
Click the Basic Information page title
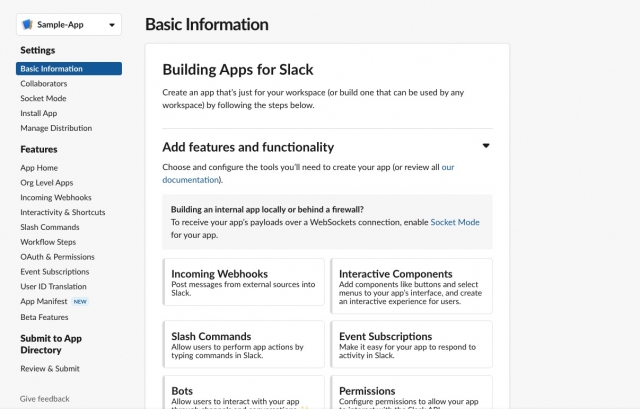(x=207, y=24)
